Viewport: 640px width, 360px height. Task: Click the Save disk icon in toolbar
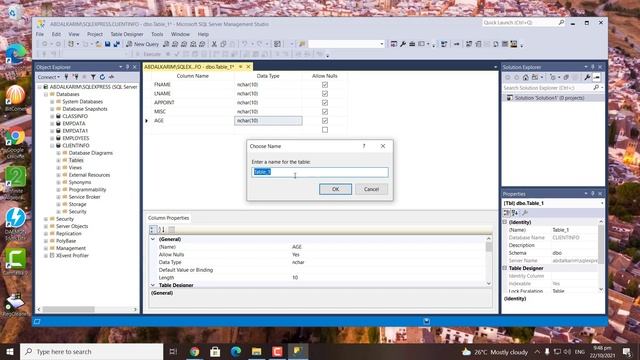[x=107, y=44]
